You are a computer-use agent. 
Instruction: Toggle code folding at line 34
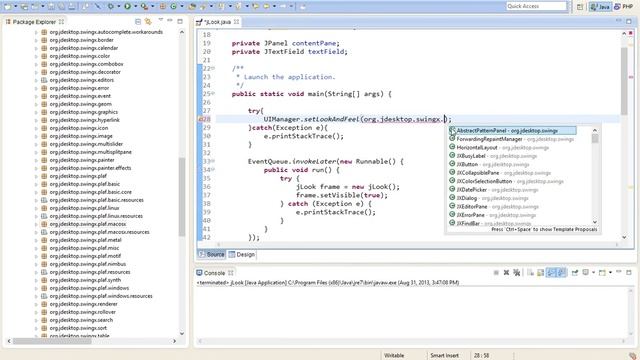(213, 169)
